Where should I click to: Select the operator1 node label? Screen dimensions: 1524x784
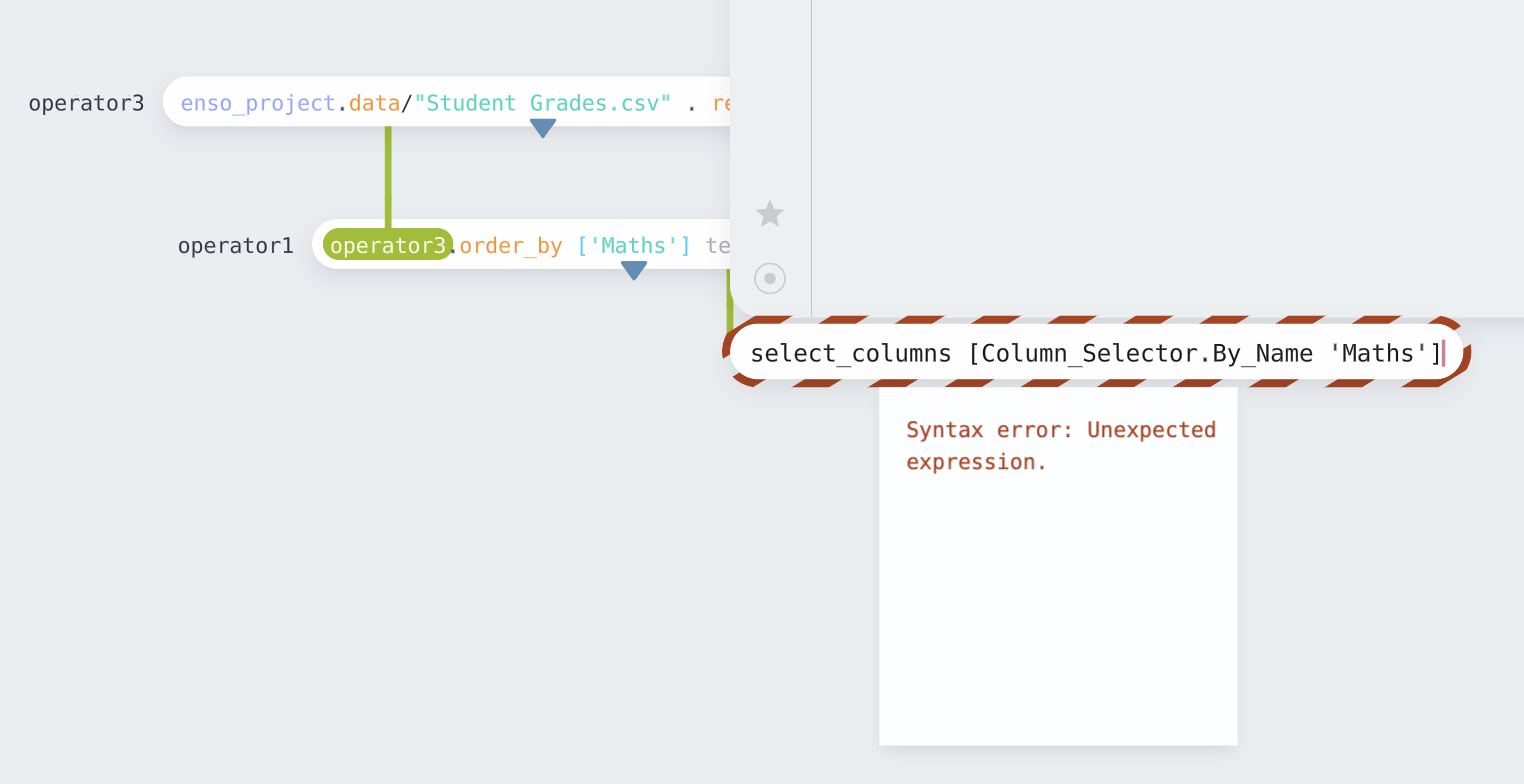click(x=236, y=245)
